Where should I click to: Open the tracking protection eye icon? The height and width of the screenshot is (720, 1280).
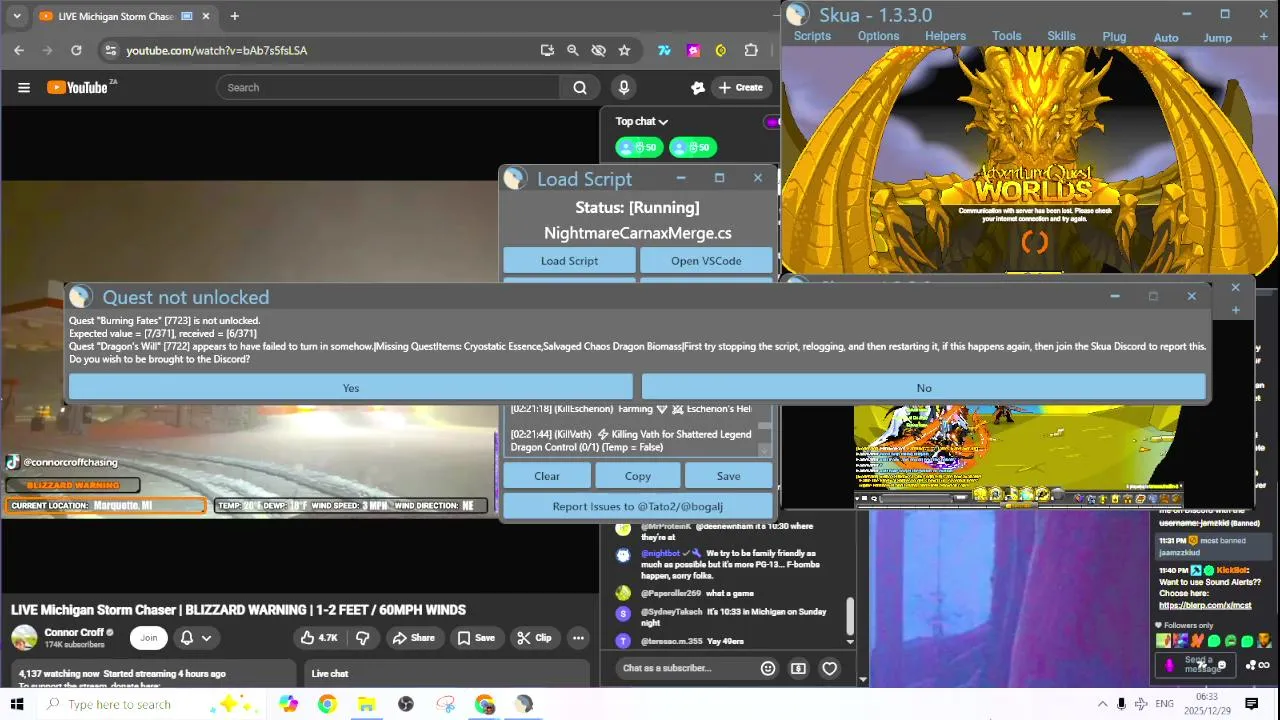point(598,50)
